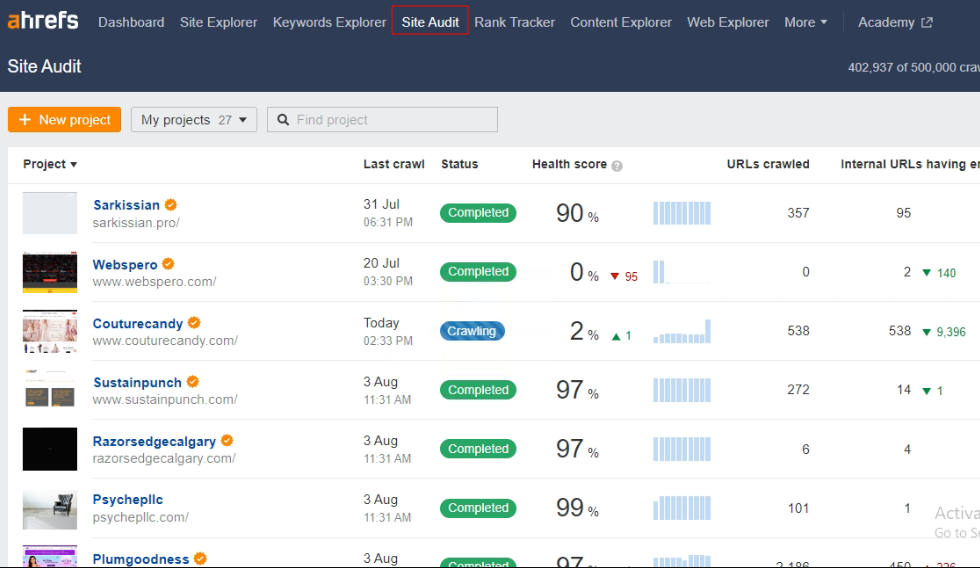This screenshot has width=980, height=568.
Task: Click Sarkissian's 90% health score
Action: 578,213
